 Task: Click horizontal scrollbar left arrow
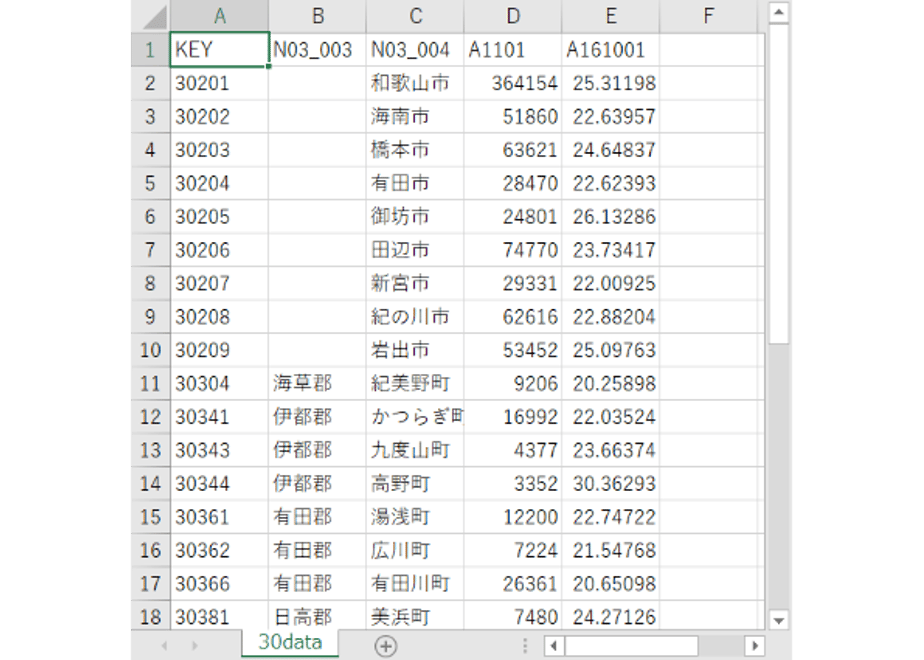[554, 645]
